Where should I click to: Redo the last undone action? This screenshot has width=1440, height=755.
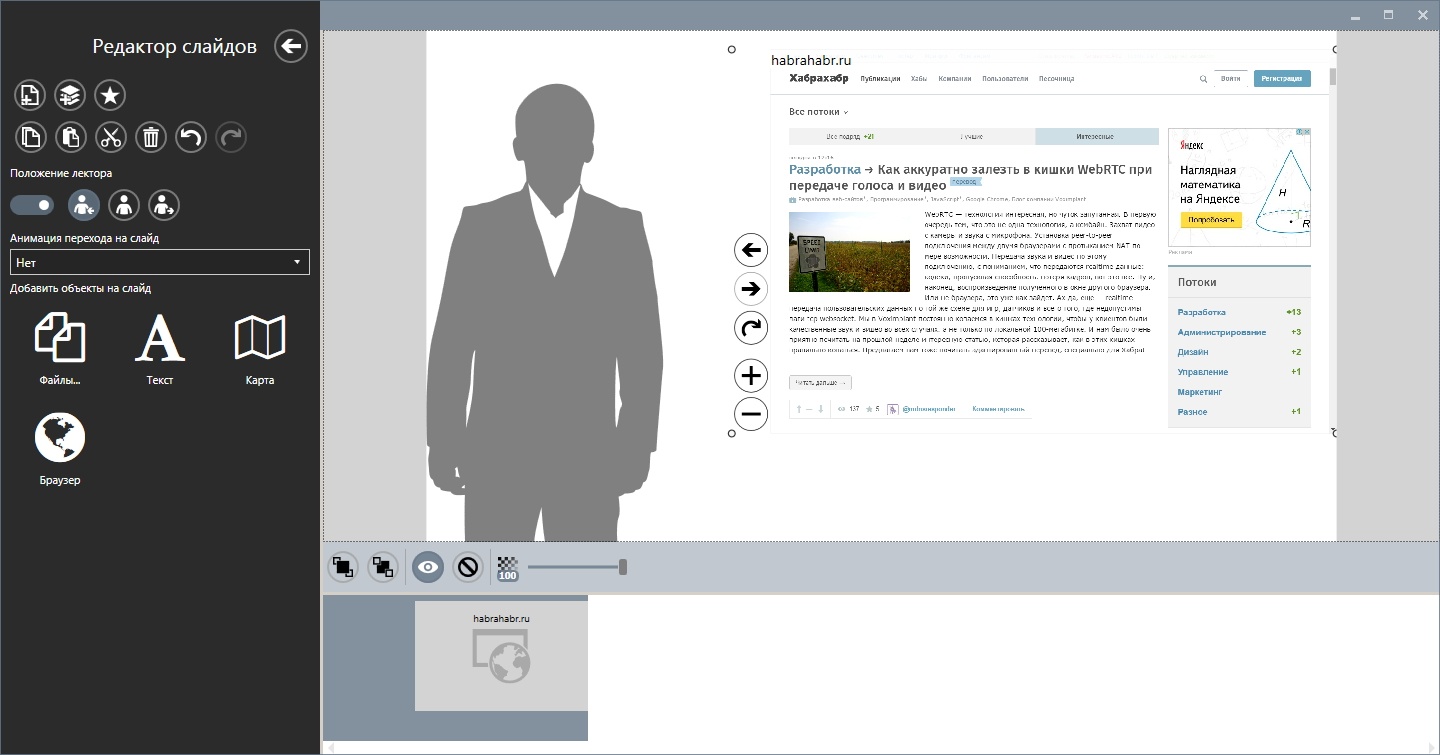click(231, 136)
